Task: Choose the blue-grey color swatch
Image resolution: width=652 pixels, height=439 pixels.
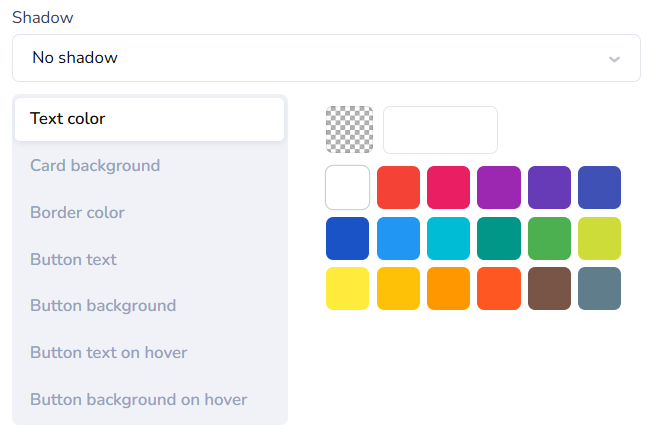Action: (x=599, y=289)
